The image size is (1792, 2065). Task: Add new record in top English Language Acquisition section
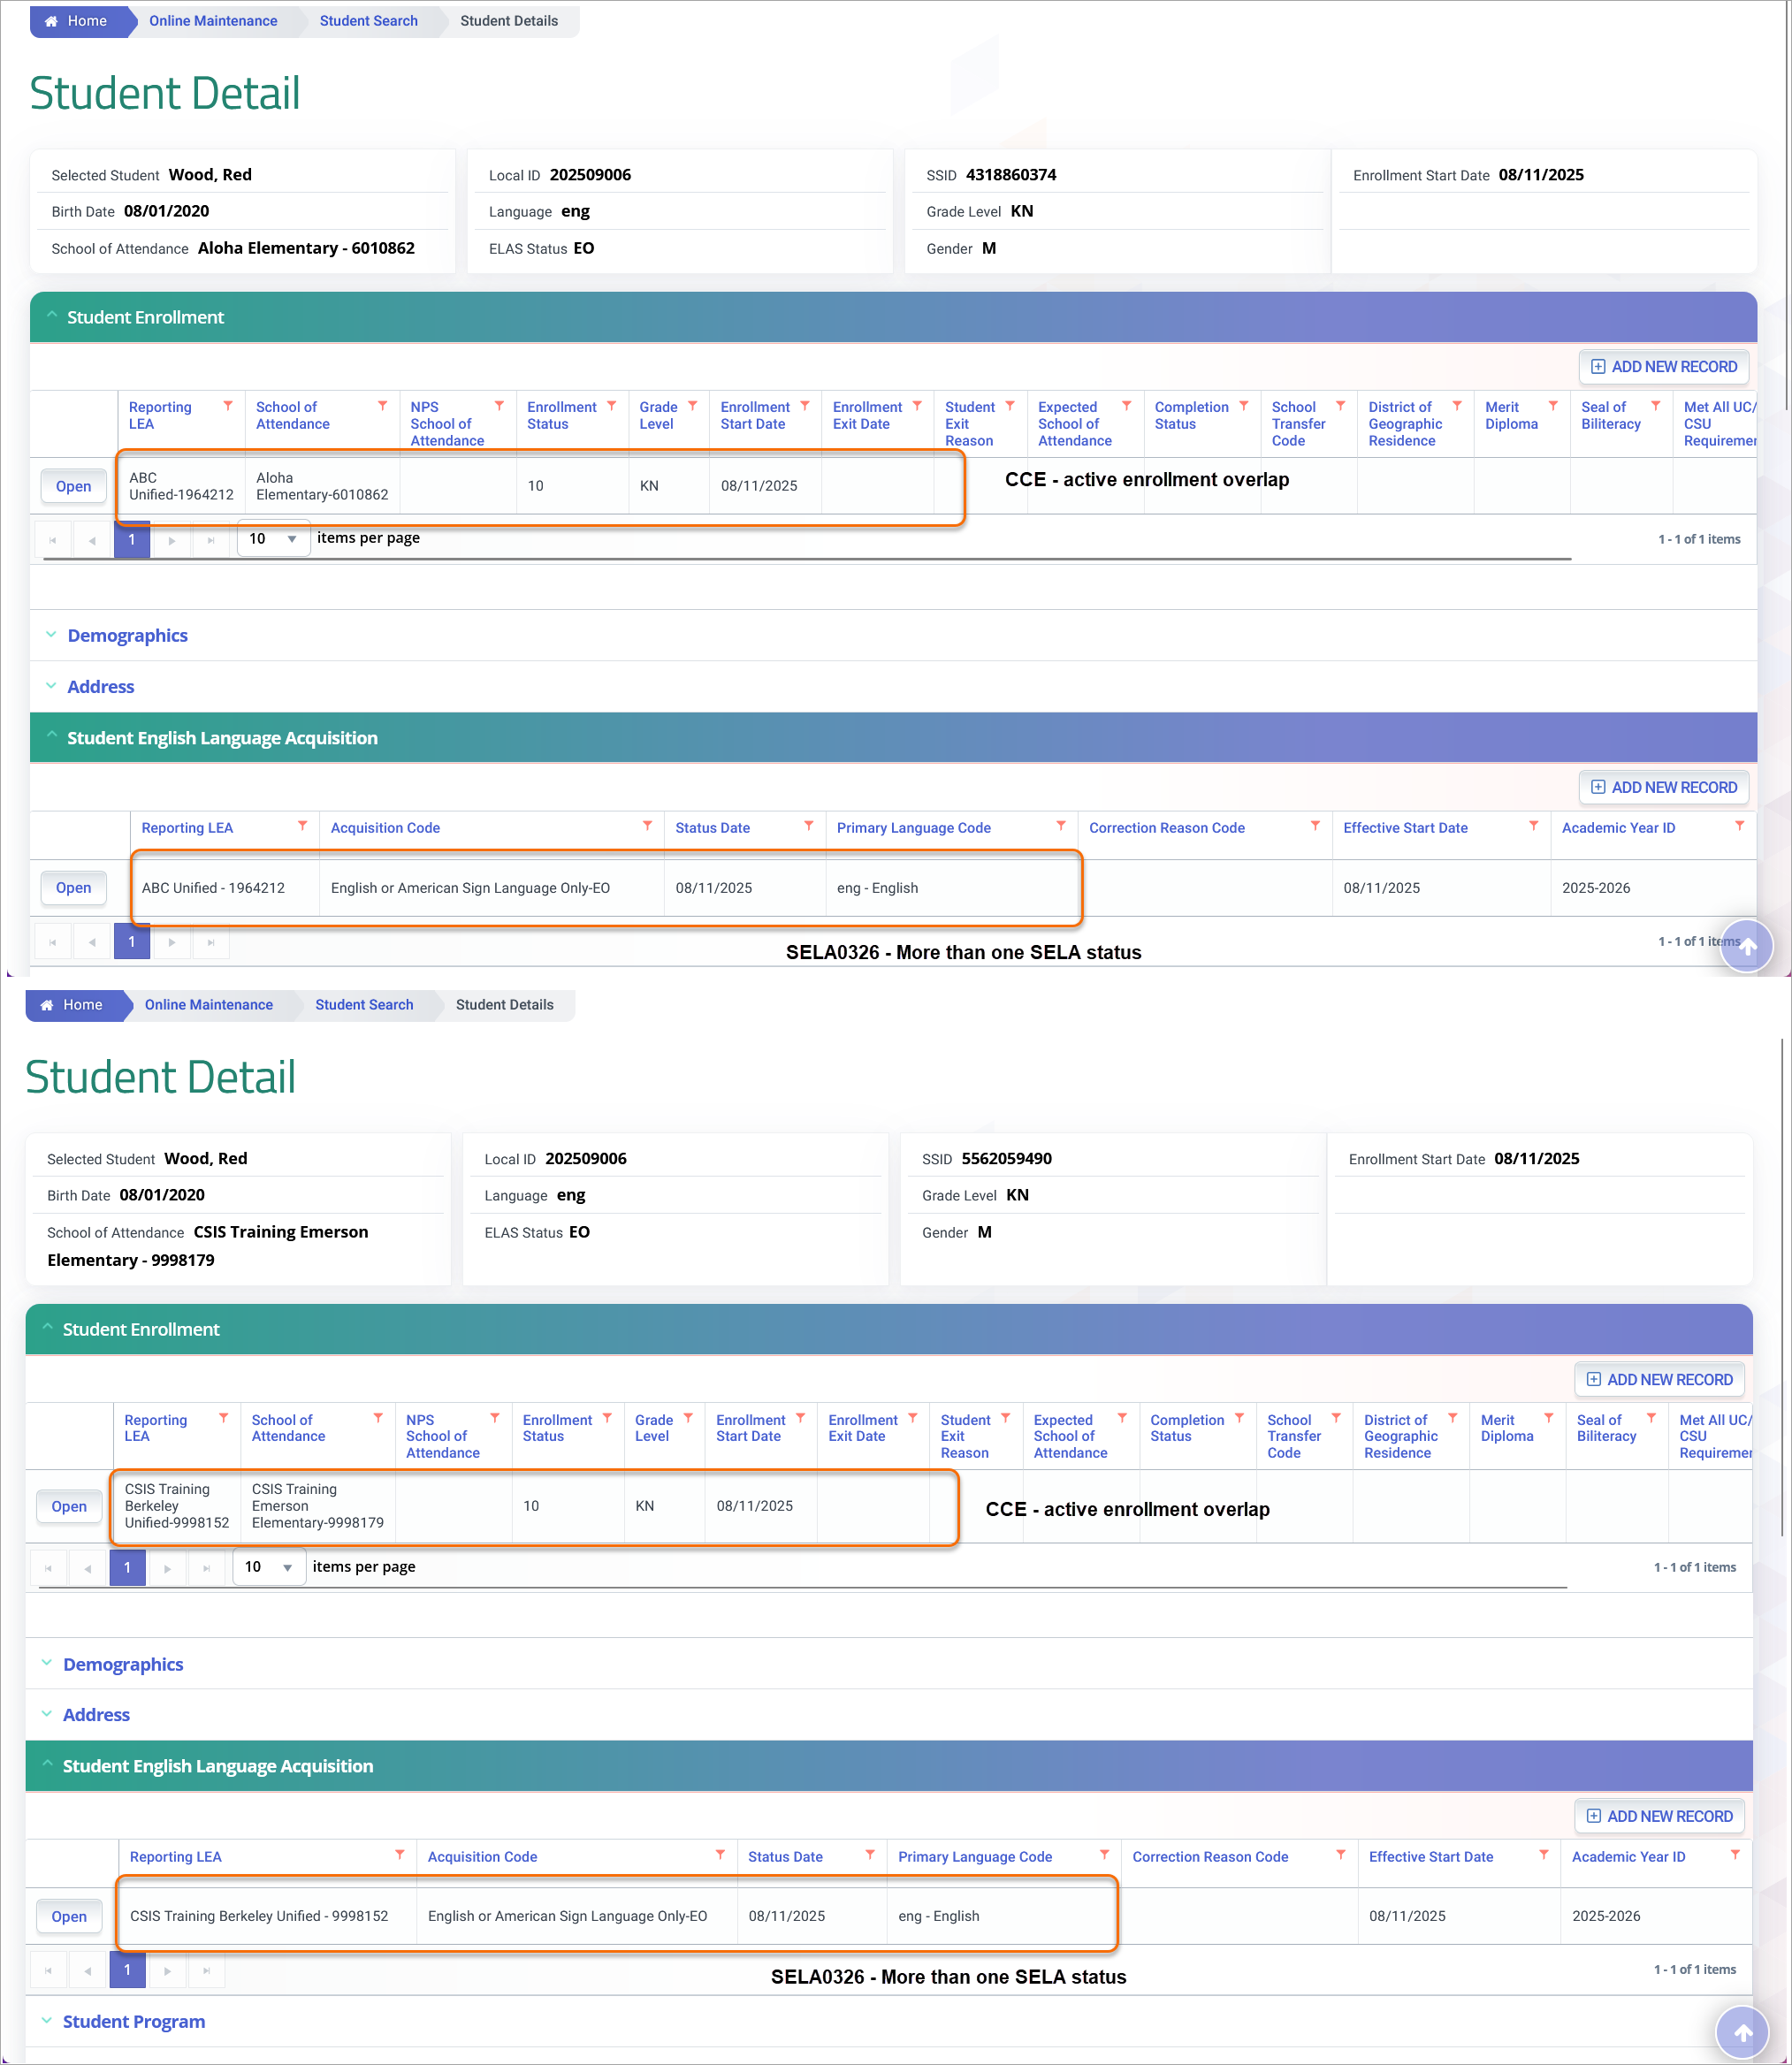[x=1664, y=788]
